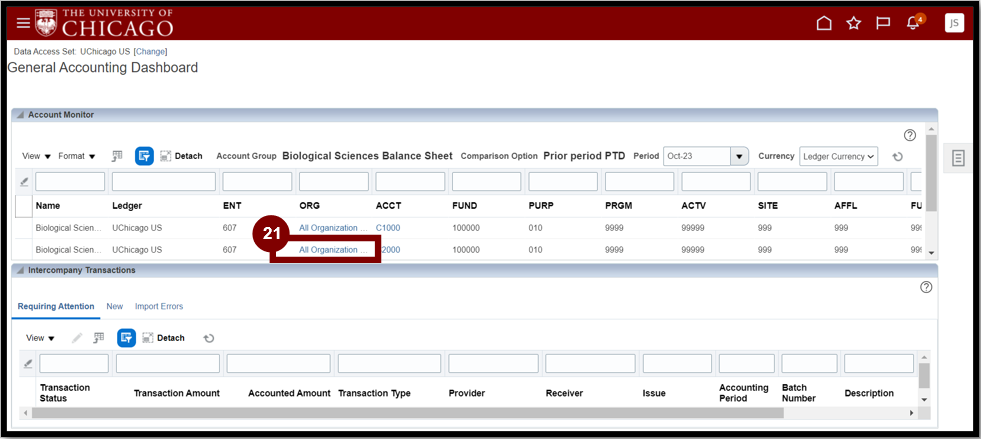This screenshot has width=981, height=439.
Task: Clear Account Monitor filters eraser icon
Action: tap(24, 182)
